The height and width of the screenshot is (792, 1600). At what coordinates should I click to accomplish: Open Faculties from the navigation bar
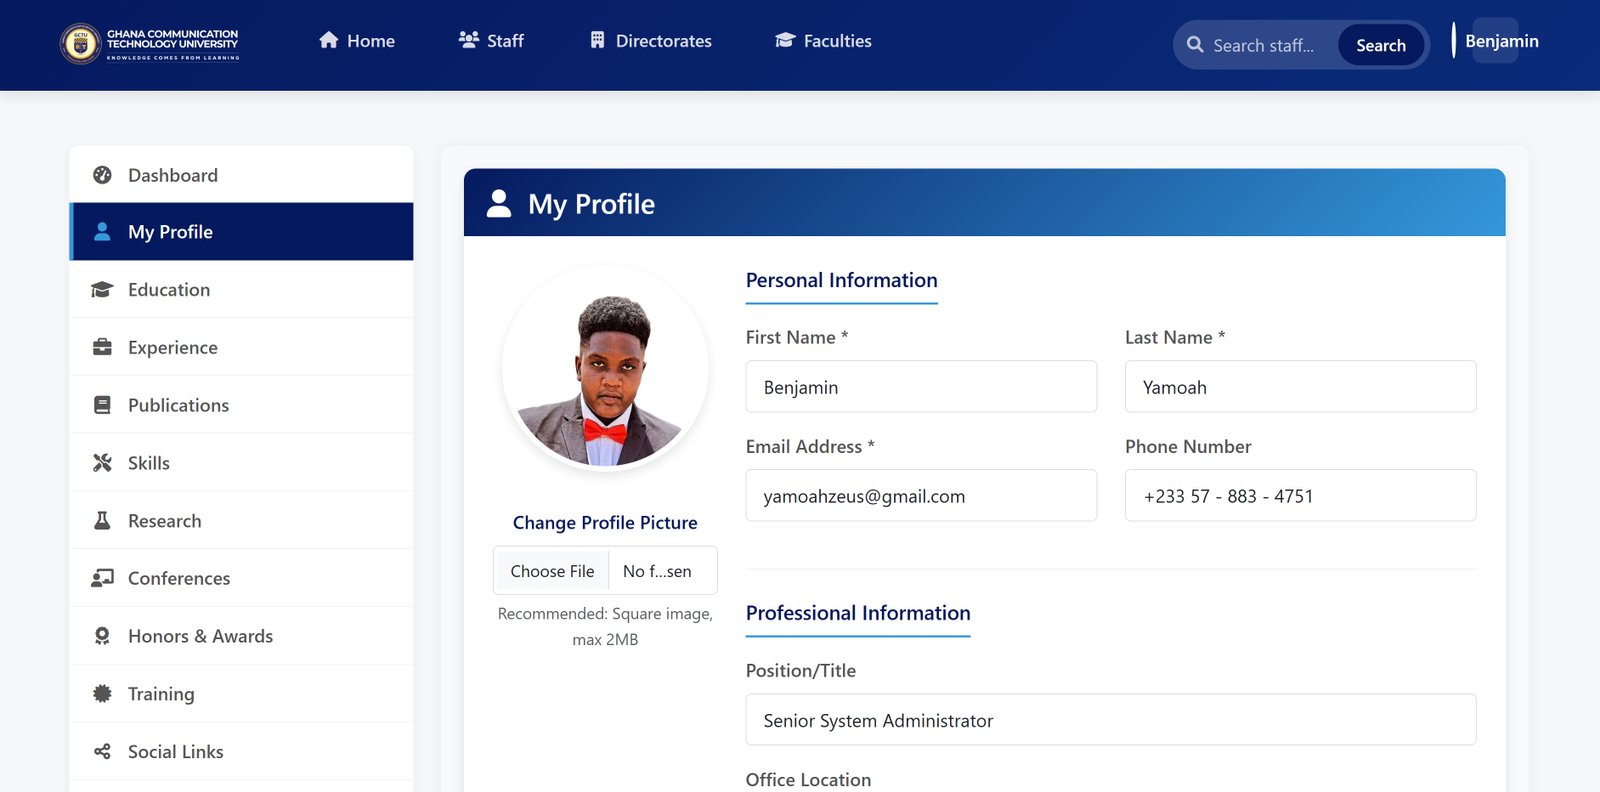coord(823,41)
